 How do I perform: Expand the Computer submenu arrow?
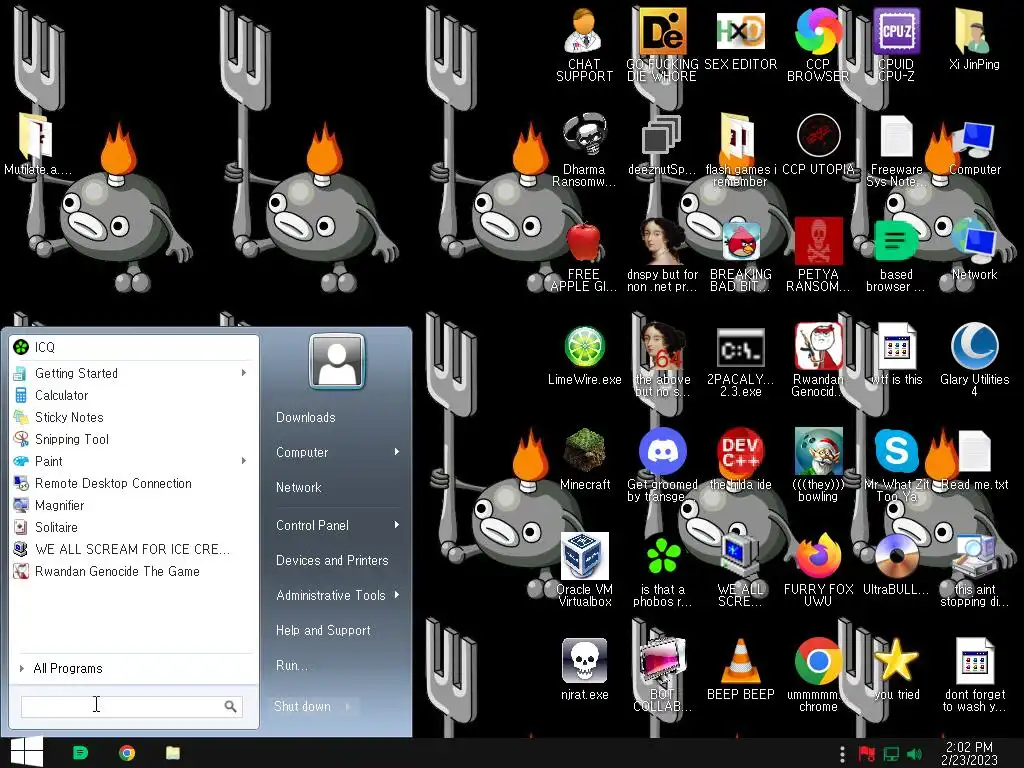click(x=396, y=452)
